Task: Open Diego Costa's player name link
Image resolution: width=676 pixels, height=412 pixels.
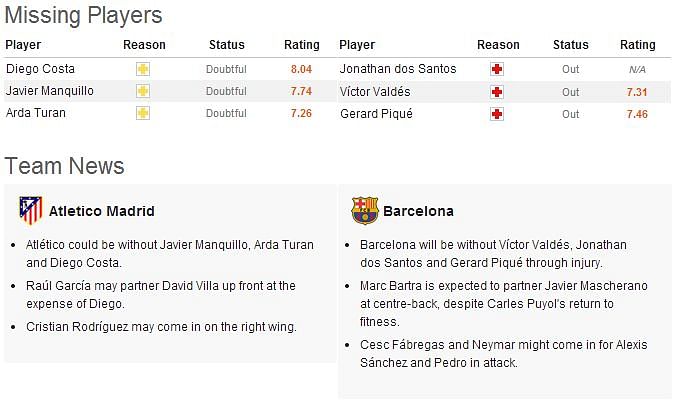Action: click(x=41, y=69)
